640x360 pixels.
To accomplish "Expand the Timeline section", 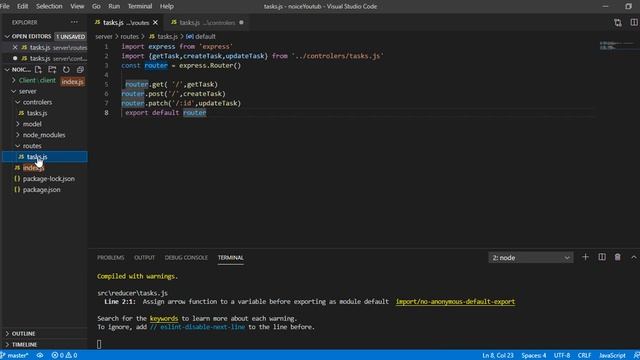I will (x=24, y=344).
